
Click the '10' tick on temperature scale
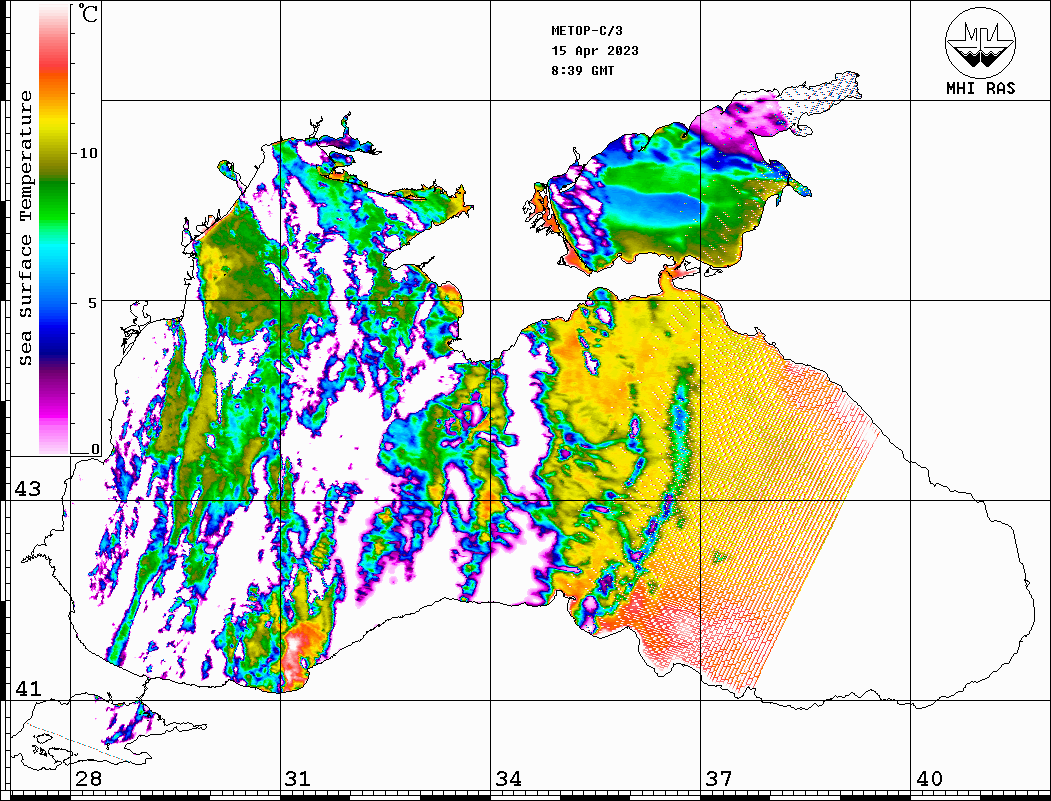pyautogui.click(x=88, y=153)
